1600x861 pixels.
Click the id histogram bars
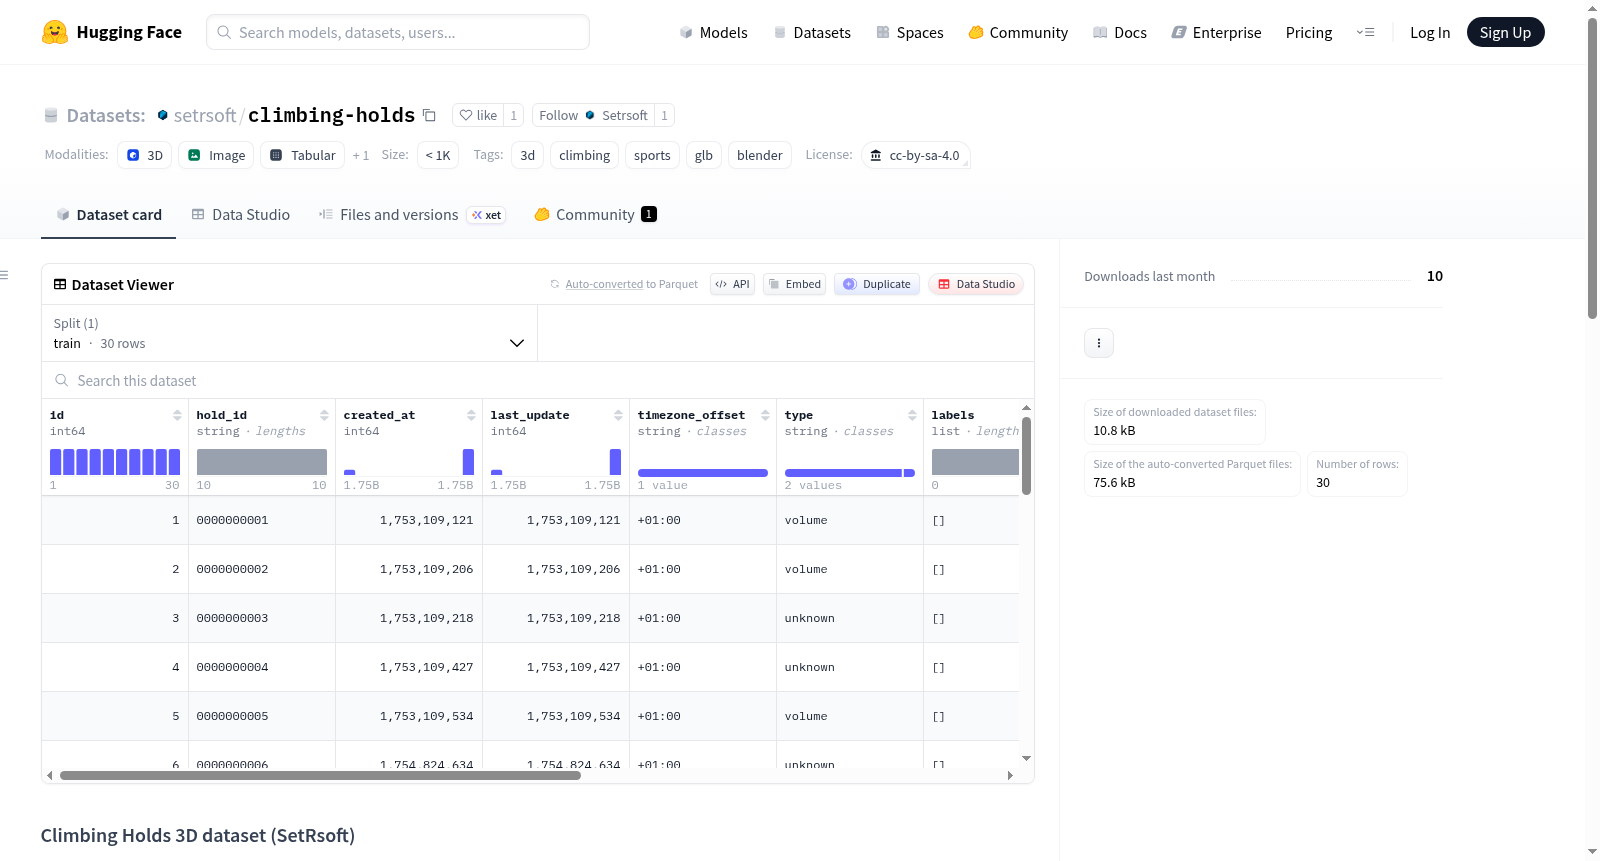[115, 462]
